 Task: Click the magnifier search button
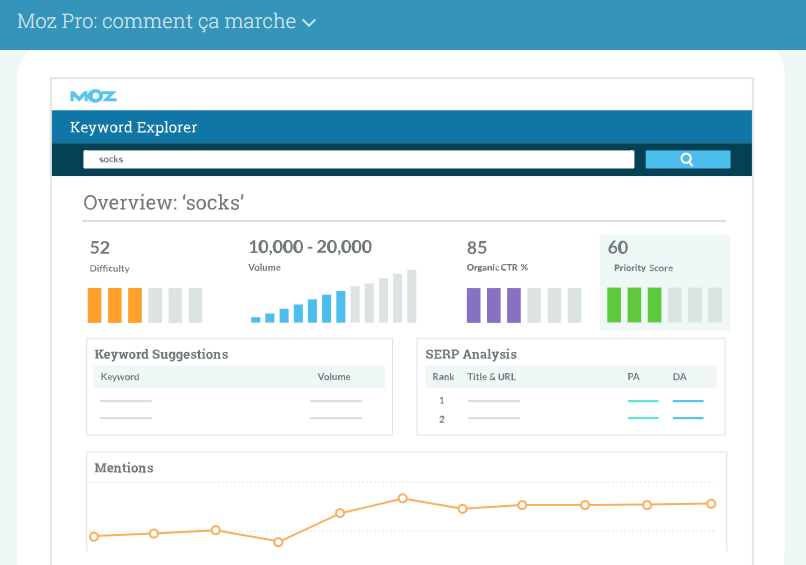click(x=688, y=159)
